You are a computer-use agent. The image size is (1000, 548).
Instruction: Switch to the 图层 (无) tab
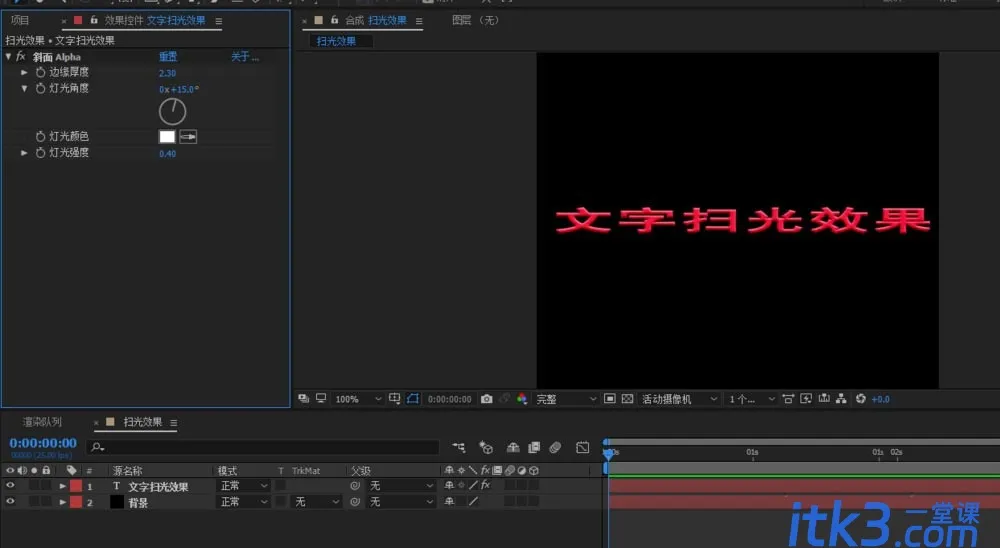(475, 20)
